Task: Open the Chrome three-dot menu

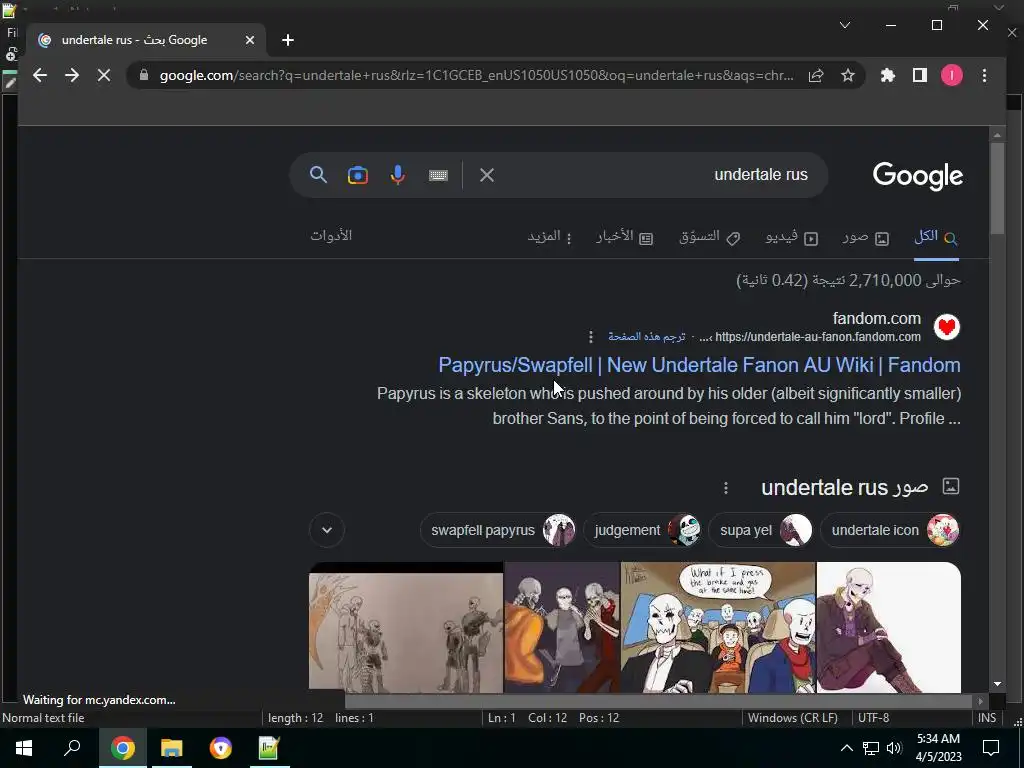Action: [984, 75]
